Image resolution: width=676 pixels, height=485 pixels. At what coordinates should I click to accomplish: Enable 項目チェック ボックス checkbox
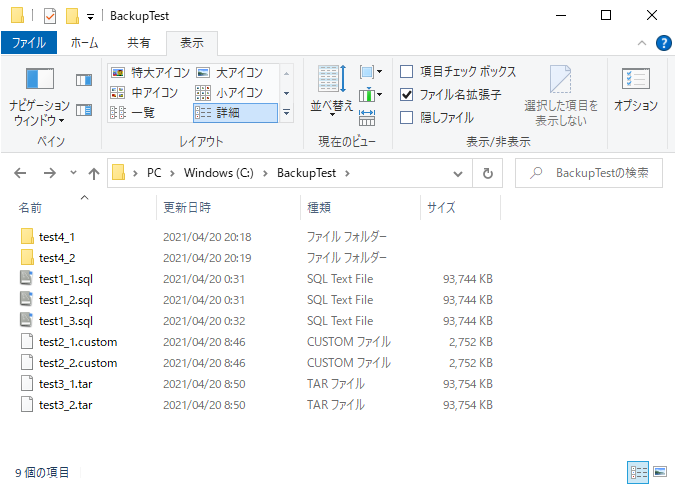coord(407,72)
